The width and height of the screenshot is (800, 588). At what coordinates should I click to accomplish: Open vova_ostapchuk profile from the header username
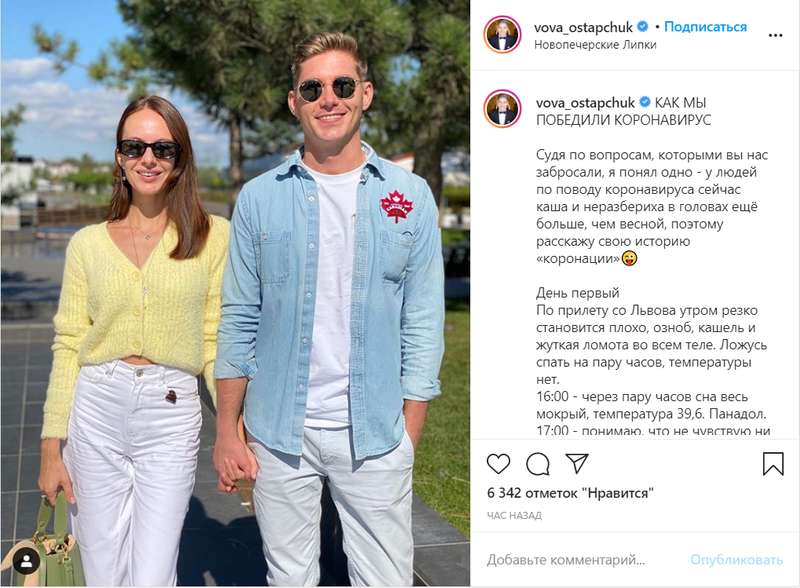pos(584,27)
